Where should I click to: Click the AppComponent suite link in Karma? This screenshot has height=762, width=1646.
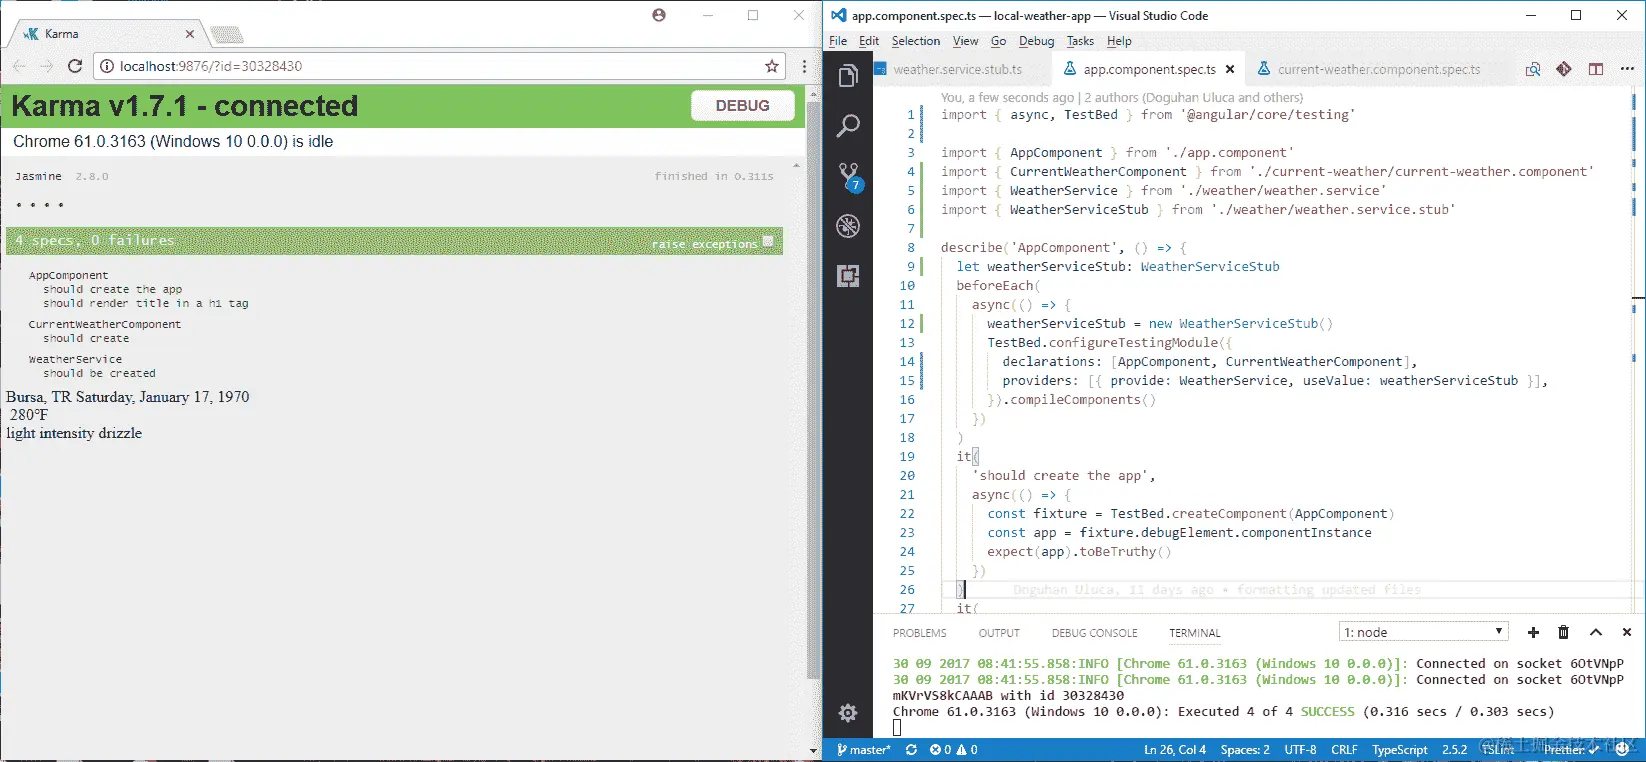(68, 275)
